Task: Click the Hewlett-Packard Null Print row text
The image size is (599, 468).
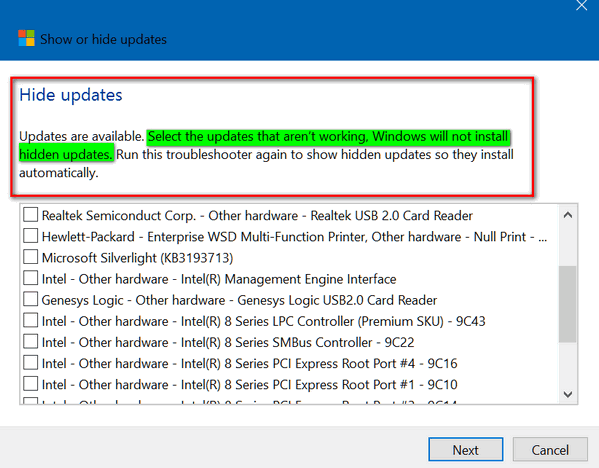Action: (x=294, y=237)
